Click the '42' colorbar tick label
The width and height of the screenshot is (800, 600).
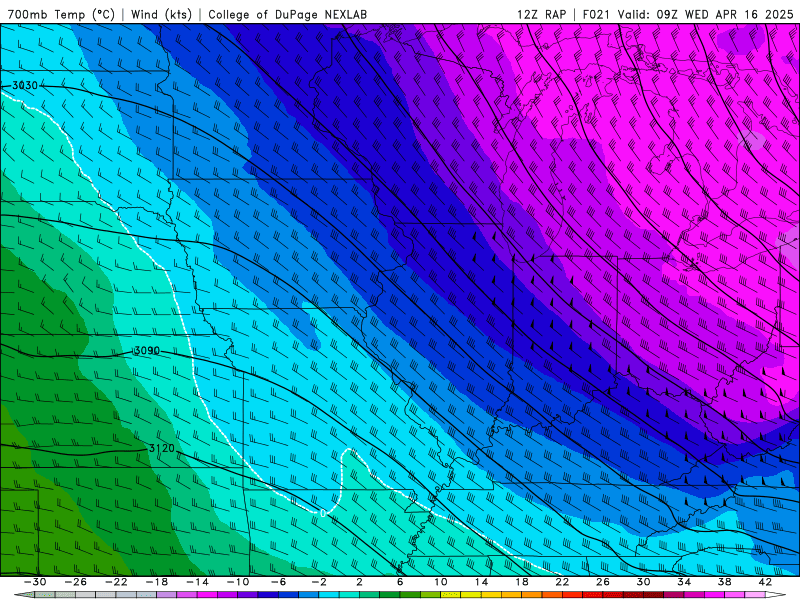coord(765,582)
